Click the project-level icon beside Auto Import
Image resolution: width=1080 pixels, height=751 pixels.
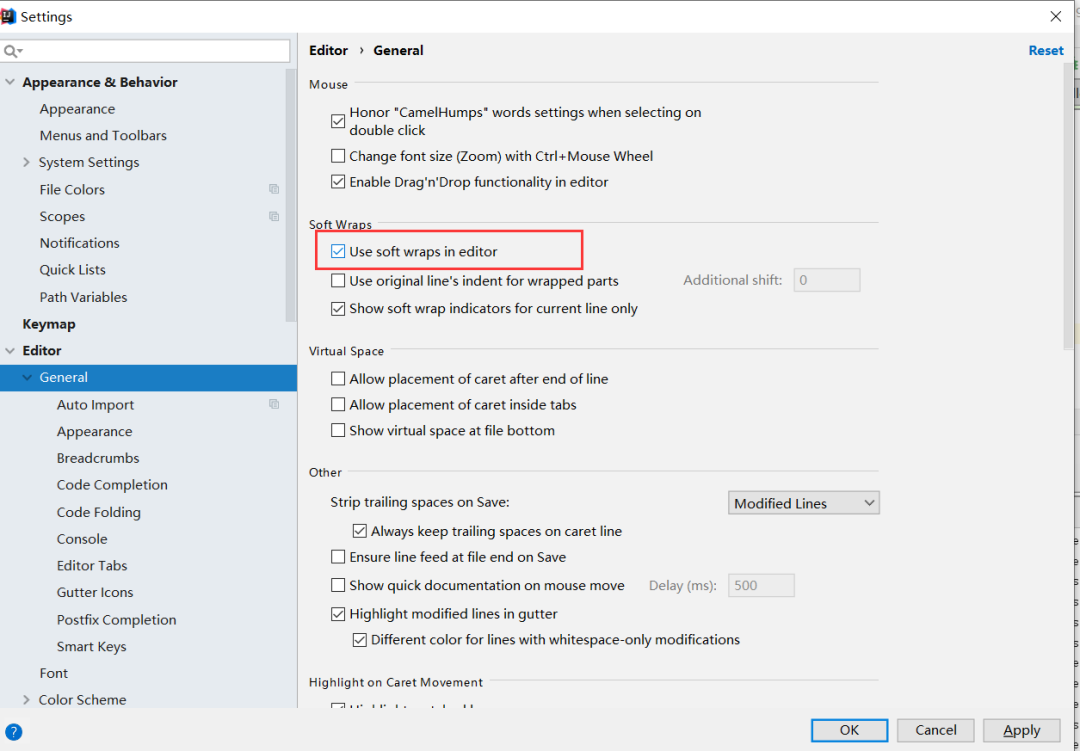(x=274, y=404)
